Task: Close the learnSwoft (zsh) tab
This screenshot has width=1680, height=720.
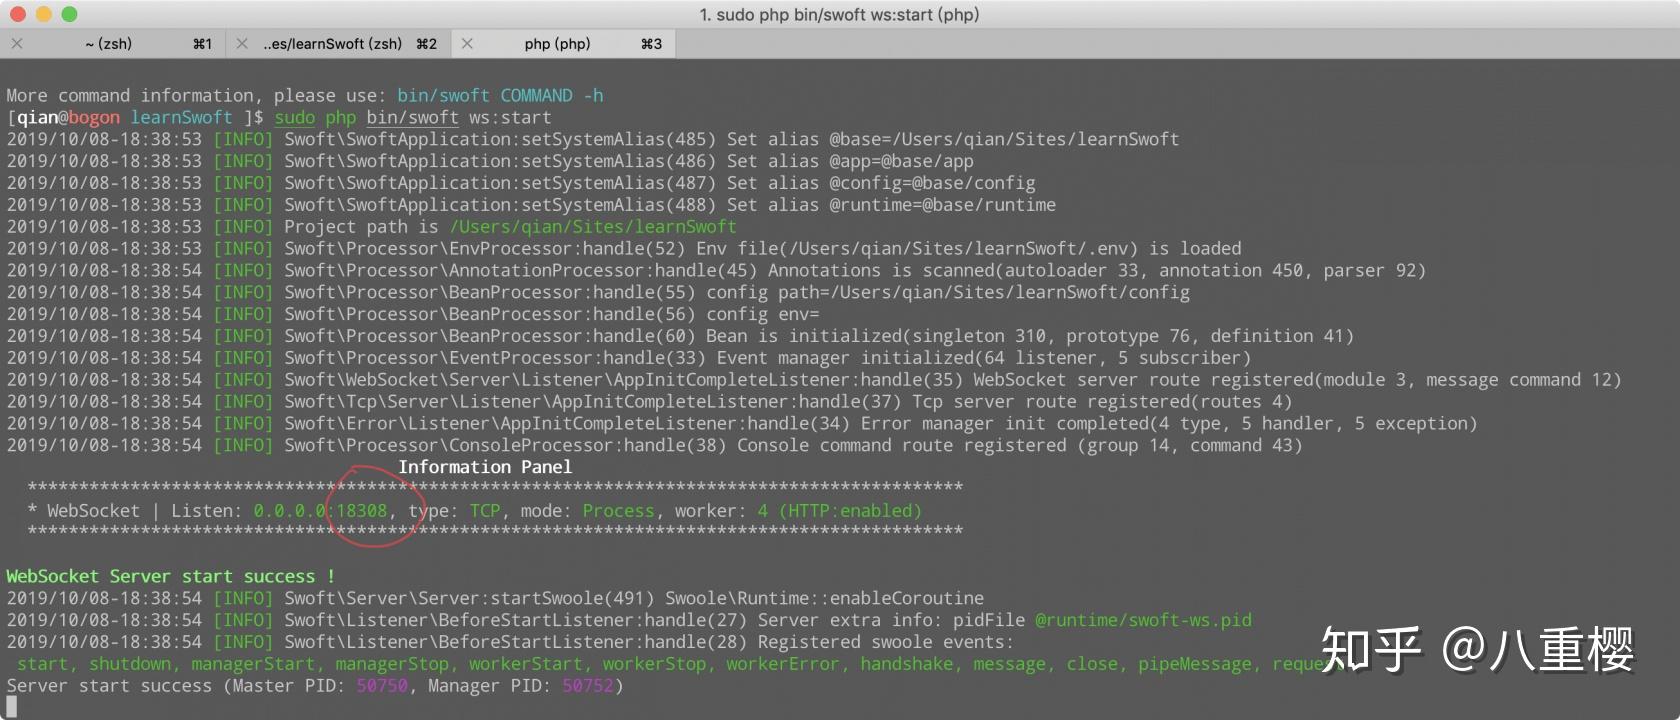Action: point(242,44)
